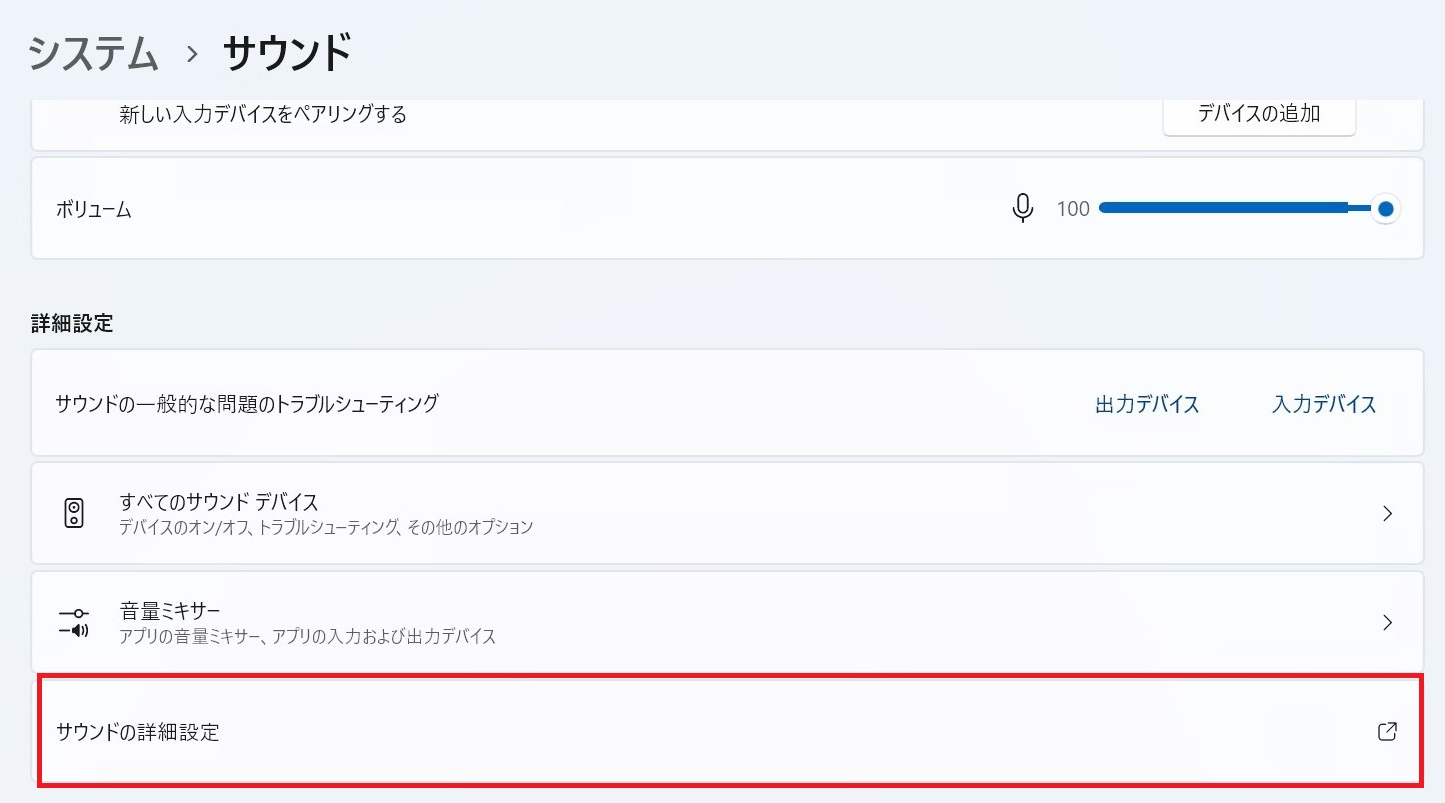Expand 音量ミキサー using its right chevron

(x=1387, y=622)
